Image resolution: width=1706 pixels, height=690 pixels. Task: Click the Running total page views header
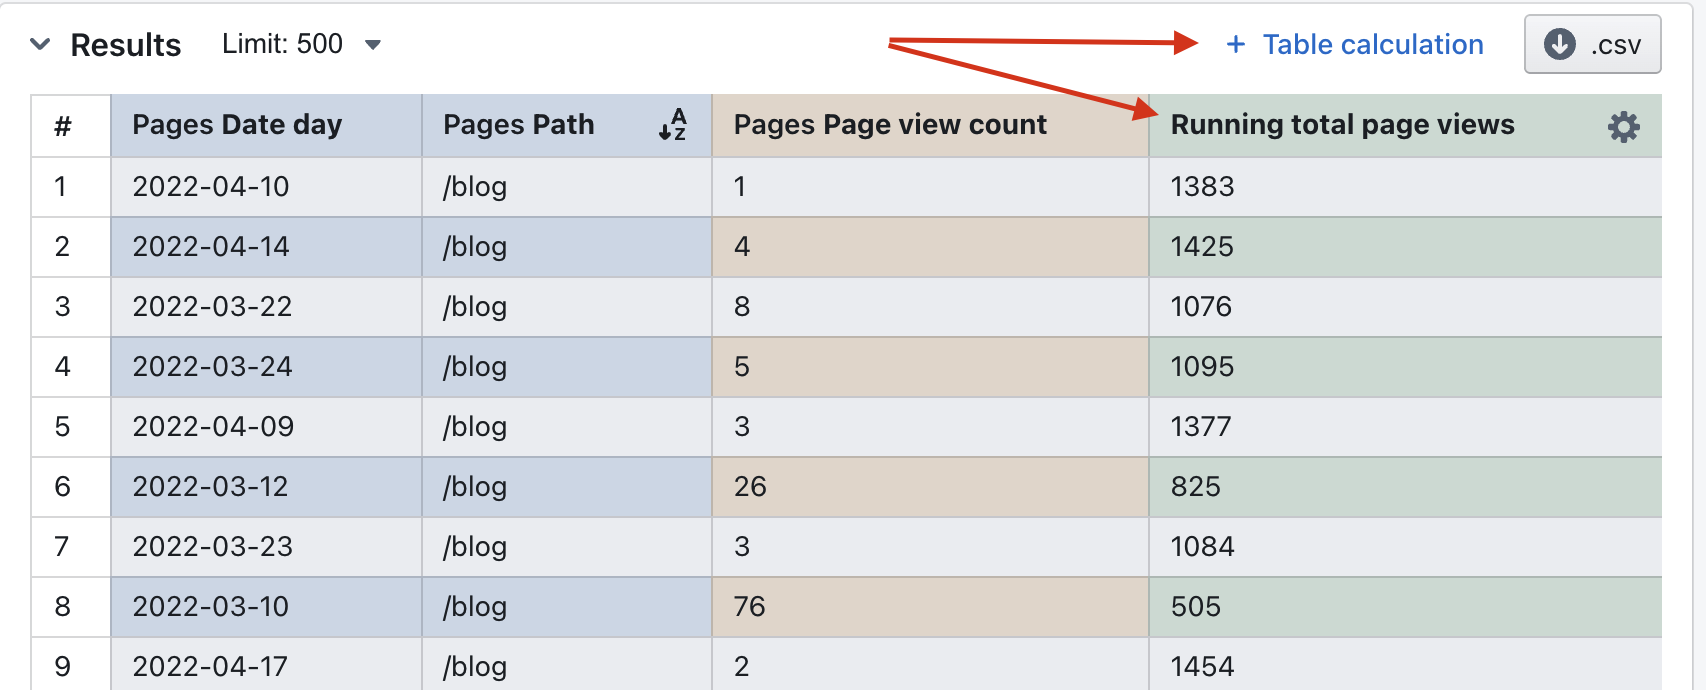1342,125
